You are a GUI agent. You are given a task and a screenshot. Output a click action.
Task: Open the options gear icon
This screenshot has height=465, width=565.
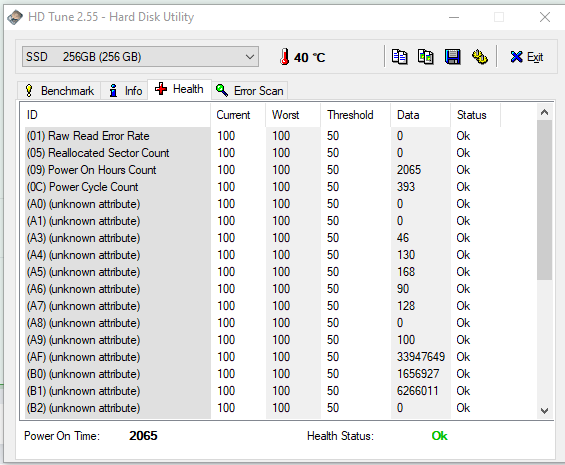pyautogui.click(x=480, y=57)
